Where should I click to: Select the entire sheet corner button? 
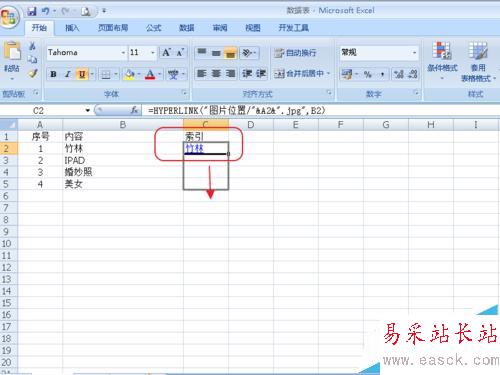(9, 125)
